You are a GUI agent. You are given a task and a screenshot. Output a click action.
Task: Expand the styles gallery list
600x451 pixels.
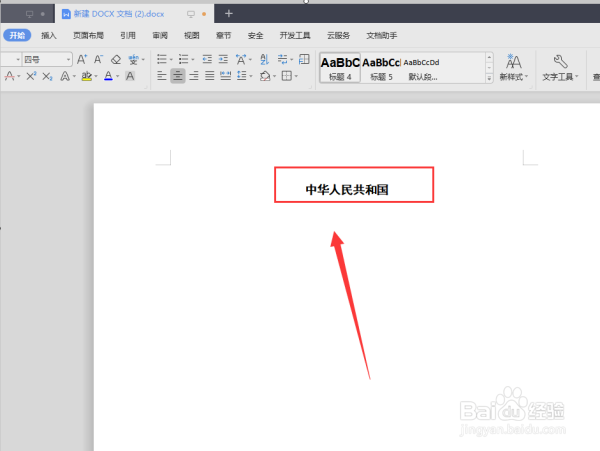[x=489, y=78]
